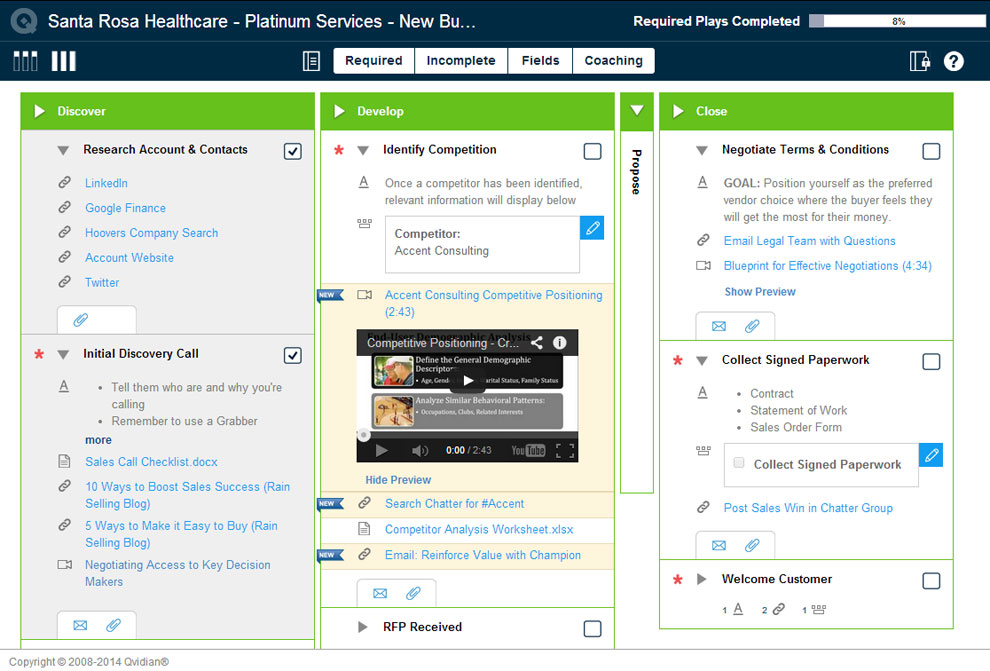Open the help question mark icon

[x=953, y=61]
